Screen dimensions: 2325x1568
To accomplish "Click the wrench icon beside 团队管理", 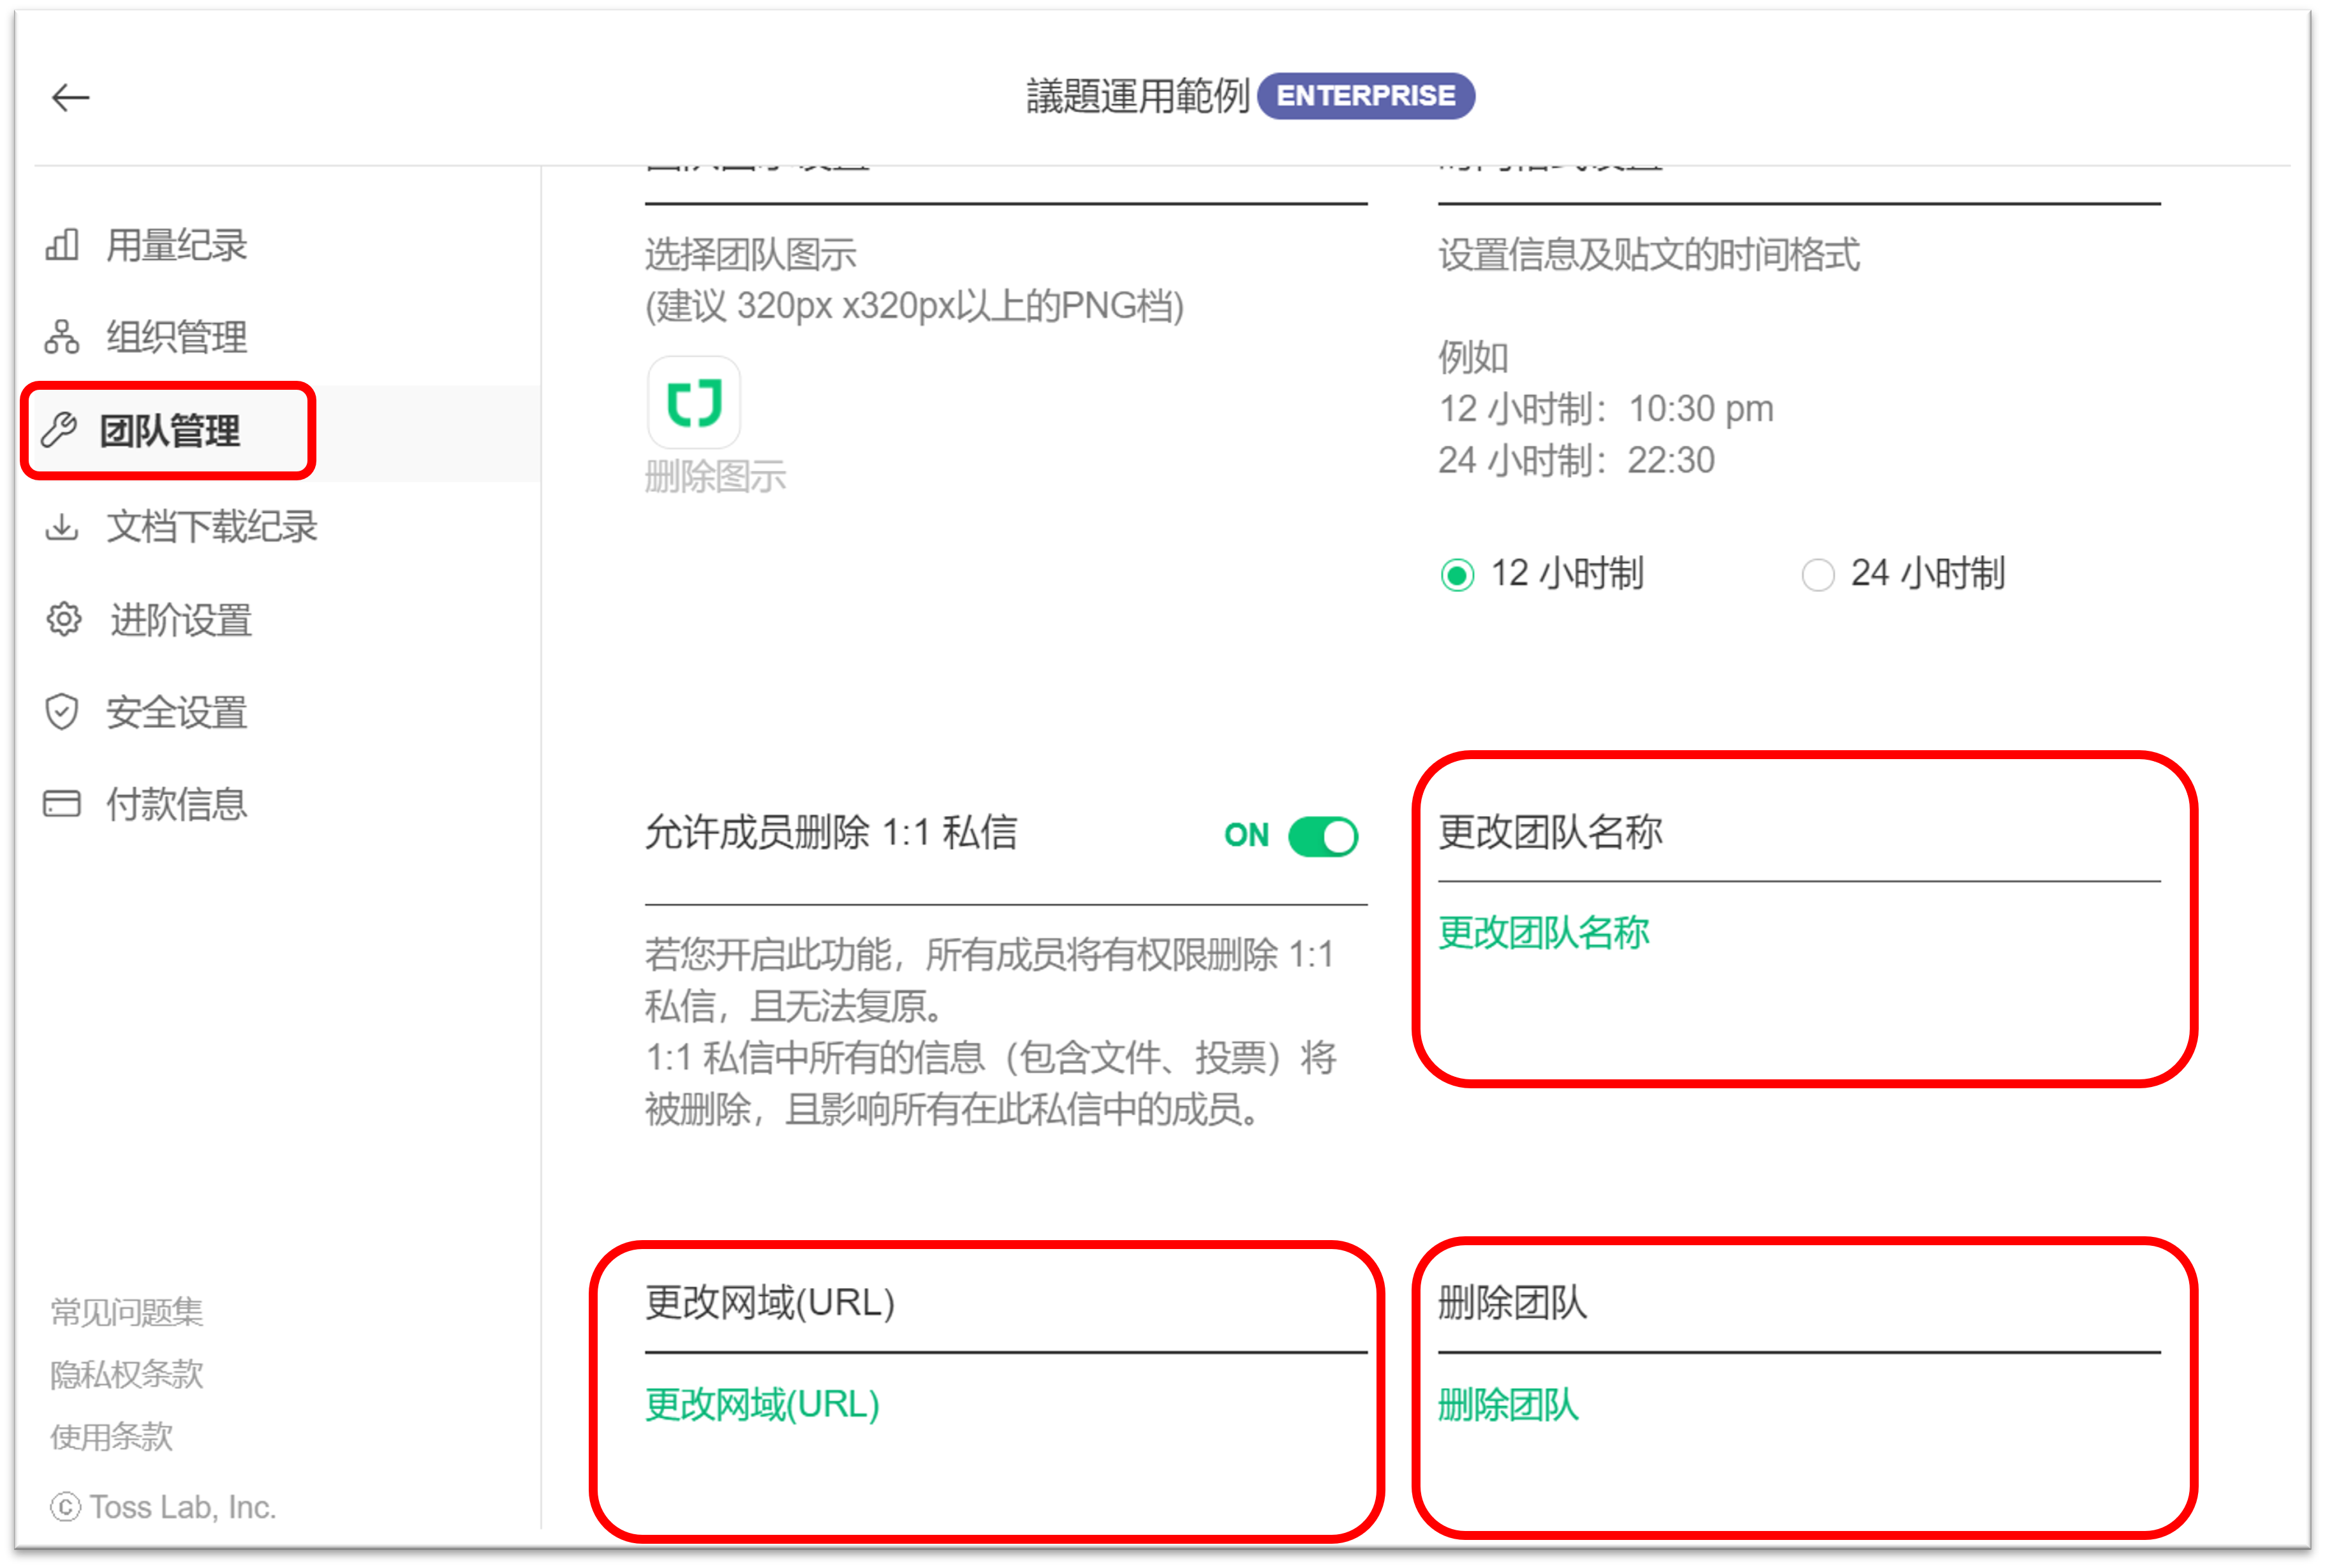I will coord(60,430).
